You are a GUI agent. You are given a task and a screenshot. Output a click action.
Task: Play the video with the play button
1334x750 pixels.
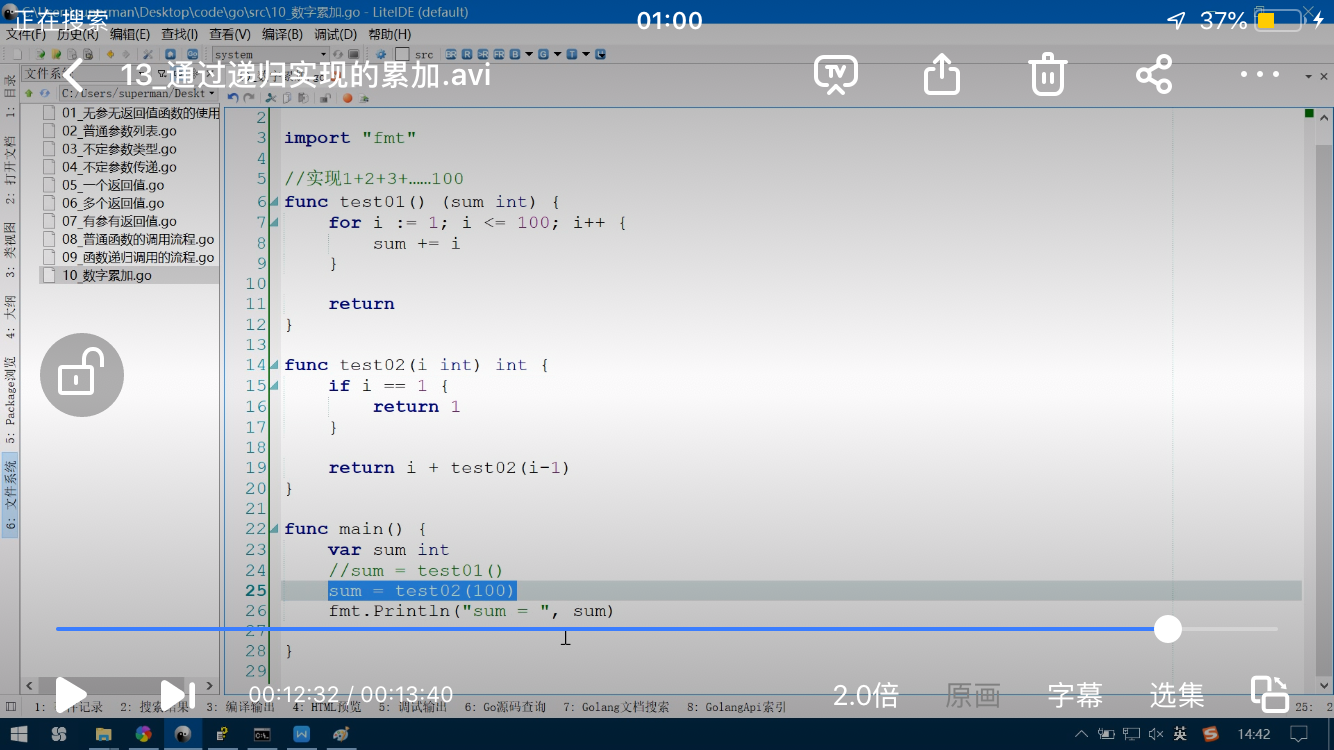(x=70, y=694)
